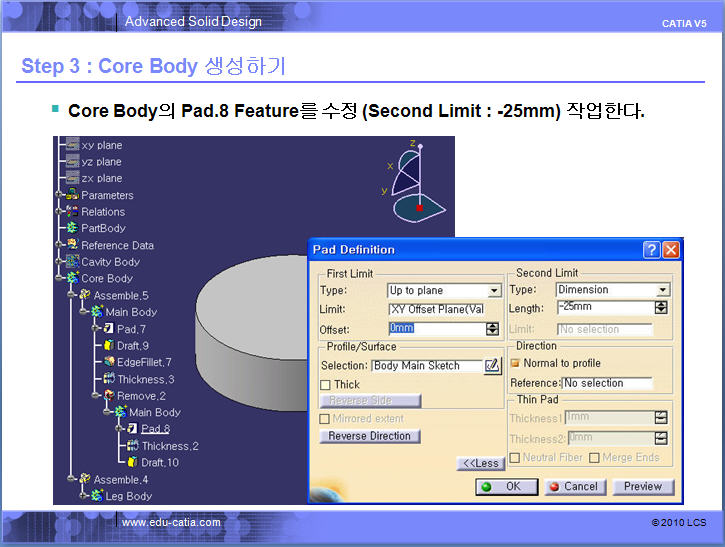Image resolution: width=725 pixels, height=547 pixels.
Task: Click the Offset spinner arrows
Action: [492, 328]
